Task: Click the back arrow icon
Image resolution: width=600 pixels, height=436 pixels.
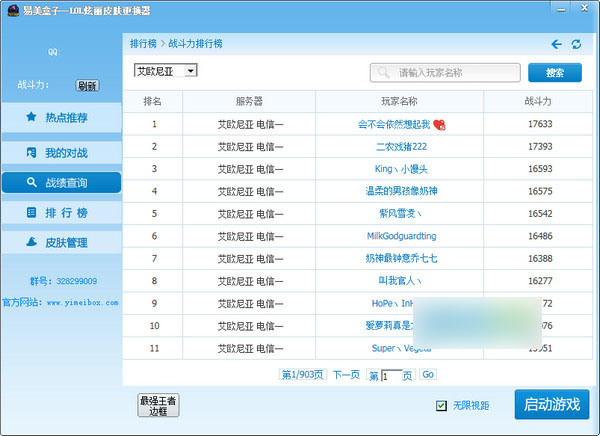Action: (x=556, y=44)
